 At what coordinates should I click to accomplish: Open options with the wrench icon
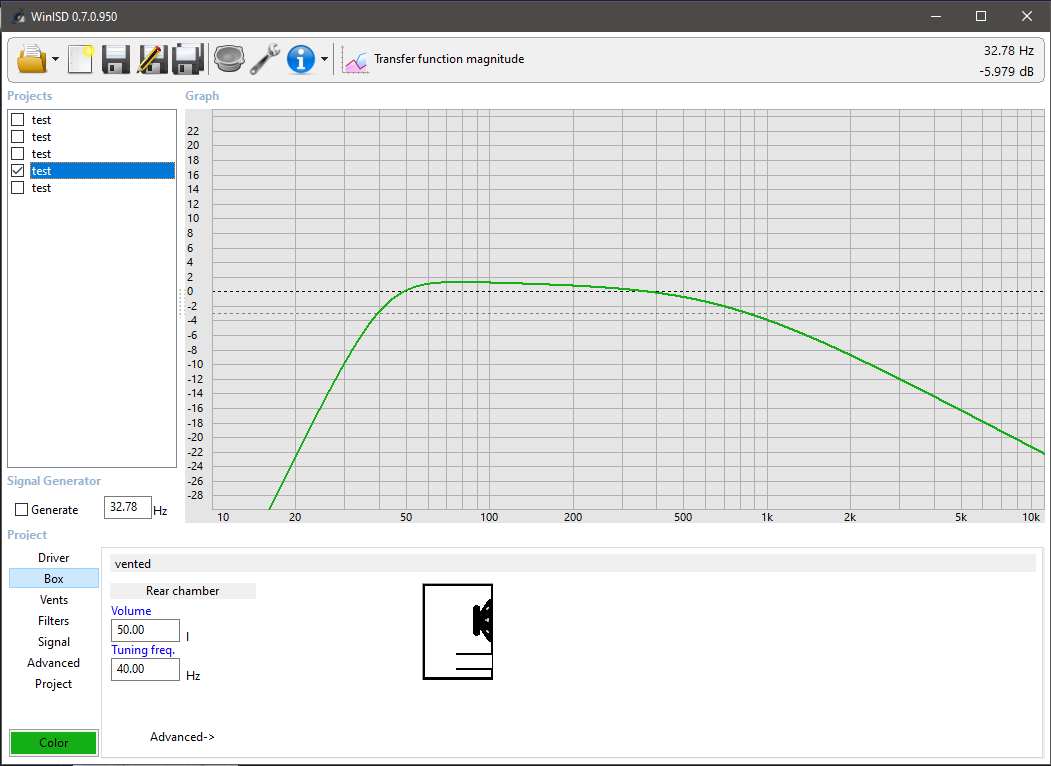coord(265,59)
